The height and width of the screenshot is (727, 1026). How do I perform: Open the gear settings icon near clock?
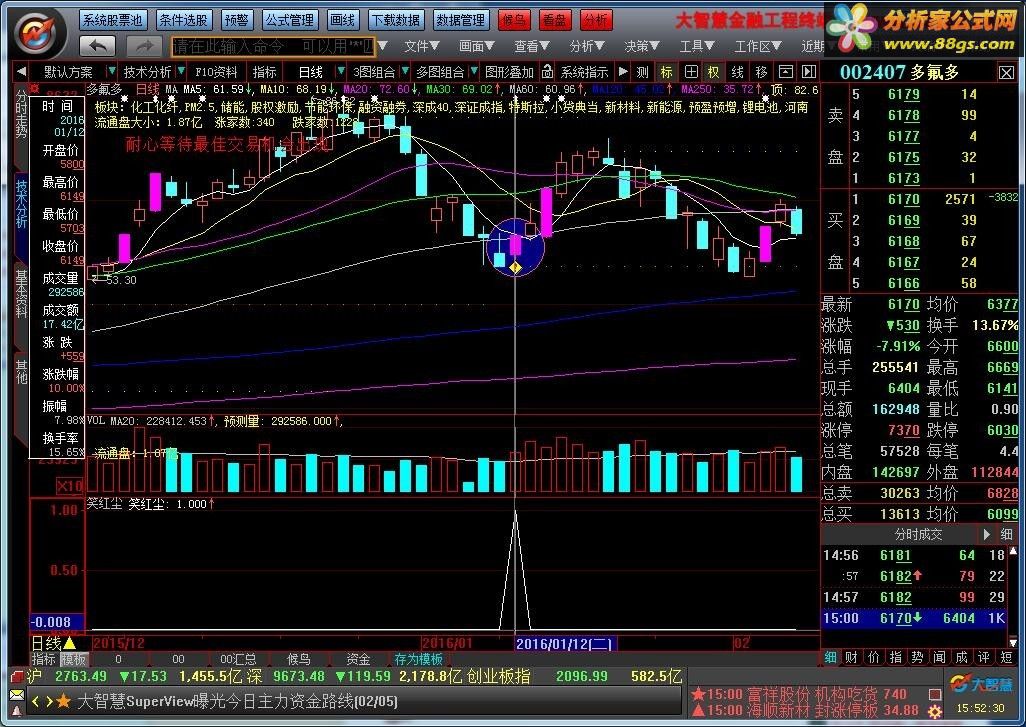tap(935, 711)
